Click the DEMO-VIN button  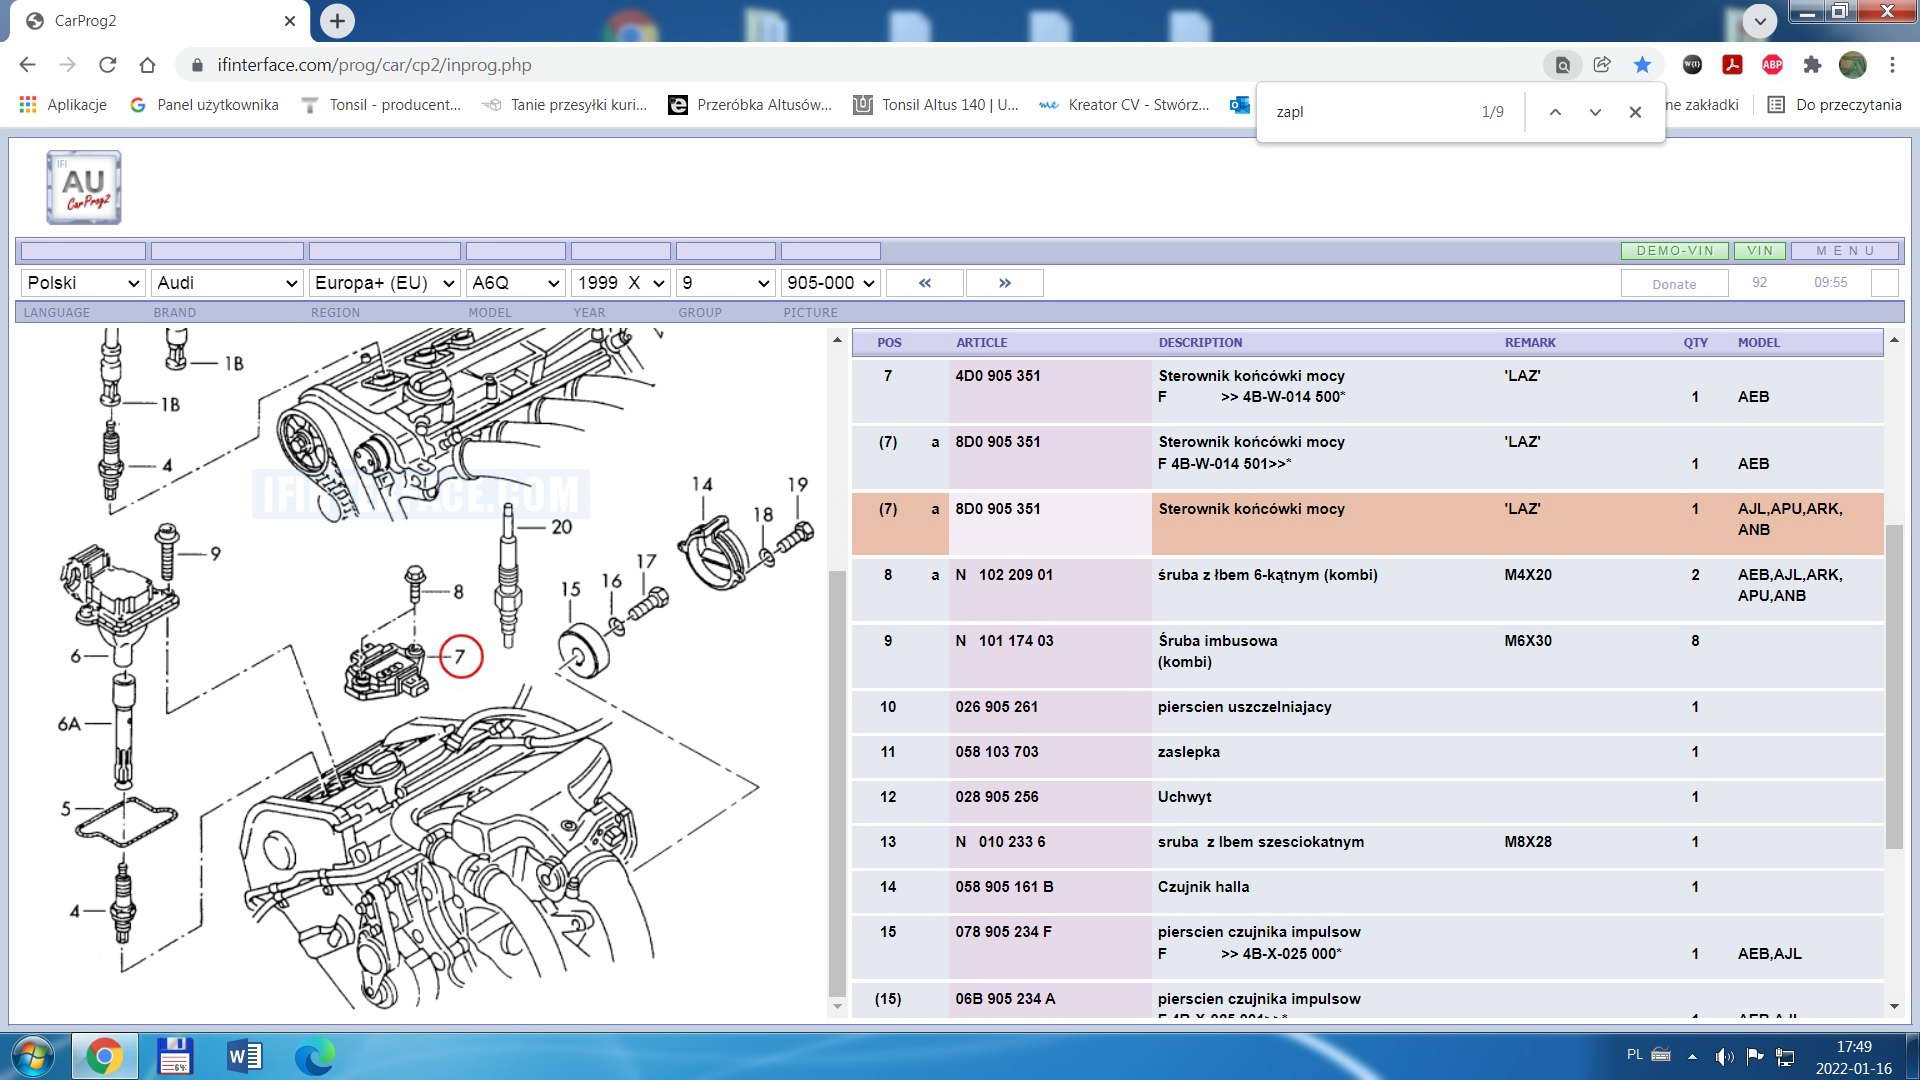tap(1675, 251)
